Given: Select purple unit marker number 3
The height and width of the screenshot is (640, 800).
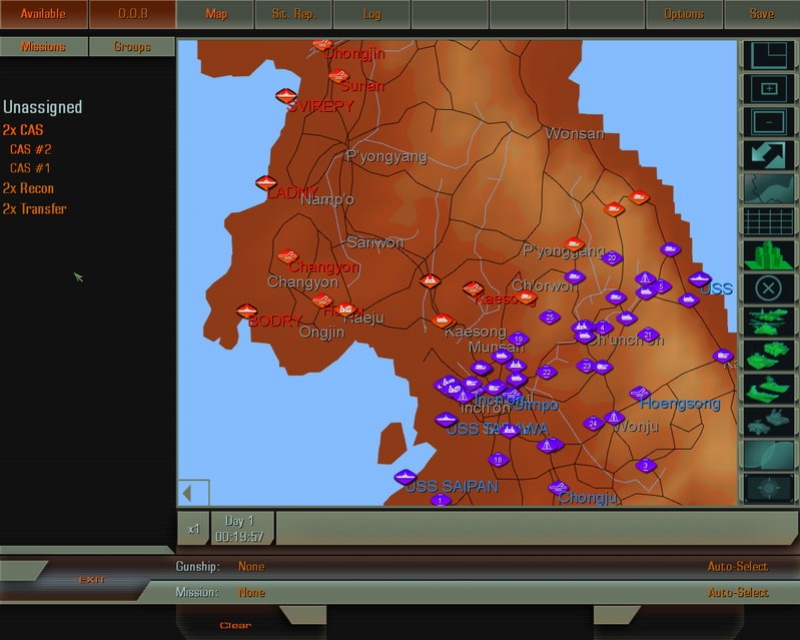Looking at the screenshot, I should (646, 465).
